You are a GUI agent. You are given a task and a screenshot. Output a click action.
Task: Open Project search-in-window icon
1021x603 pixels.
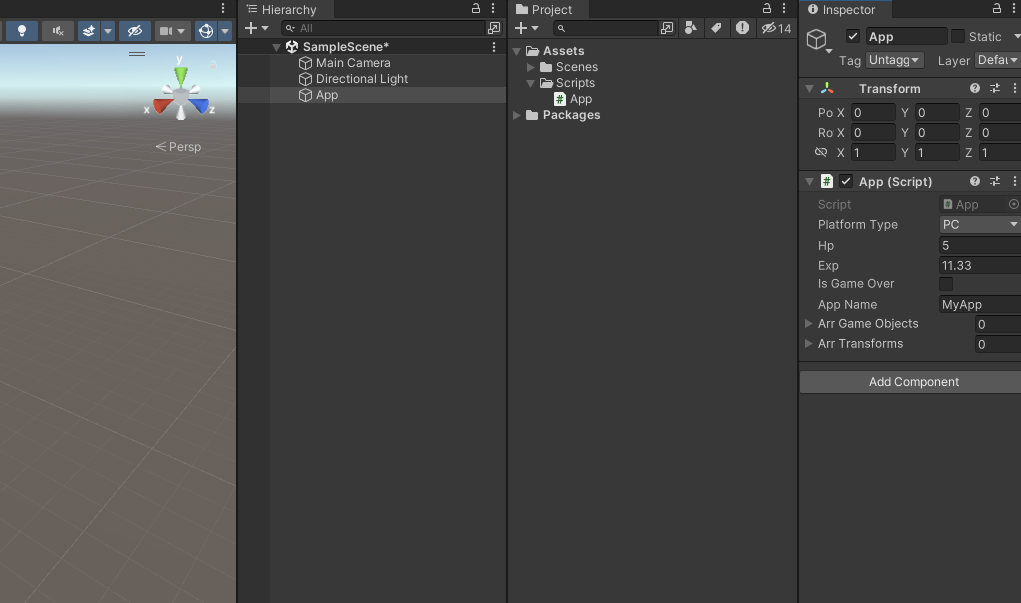point(667,28)
